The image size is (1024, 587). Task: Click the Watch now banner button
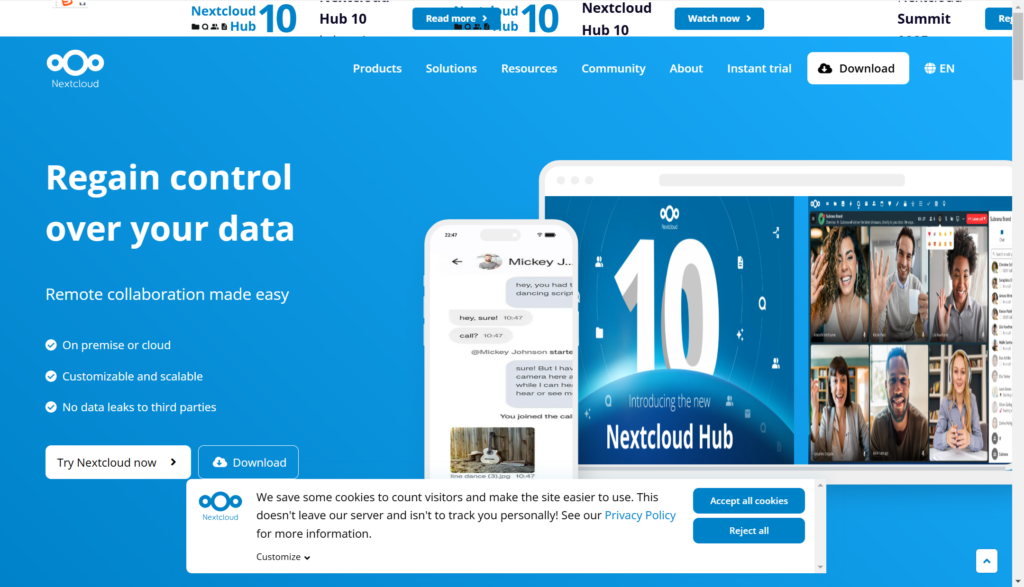(719, 18)
